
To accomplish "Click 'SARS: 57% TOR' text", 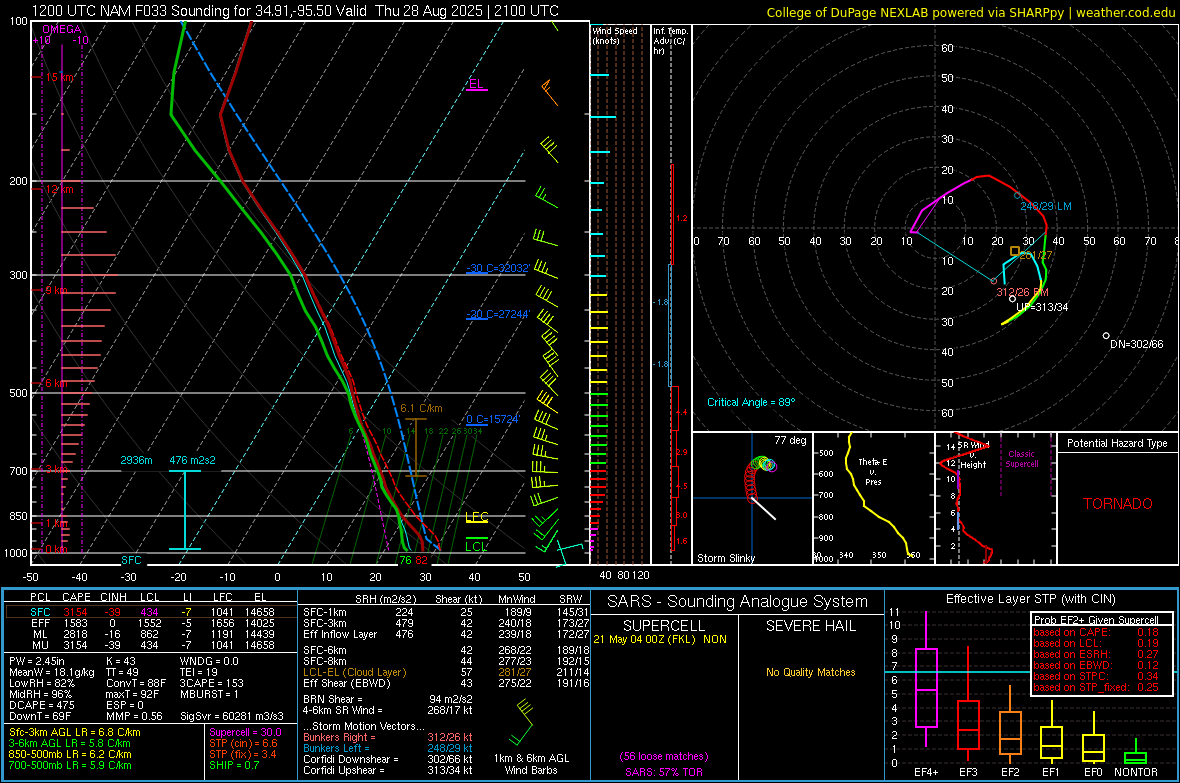I will click(x=664, y=772).
